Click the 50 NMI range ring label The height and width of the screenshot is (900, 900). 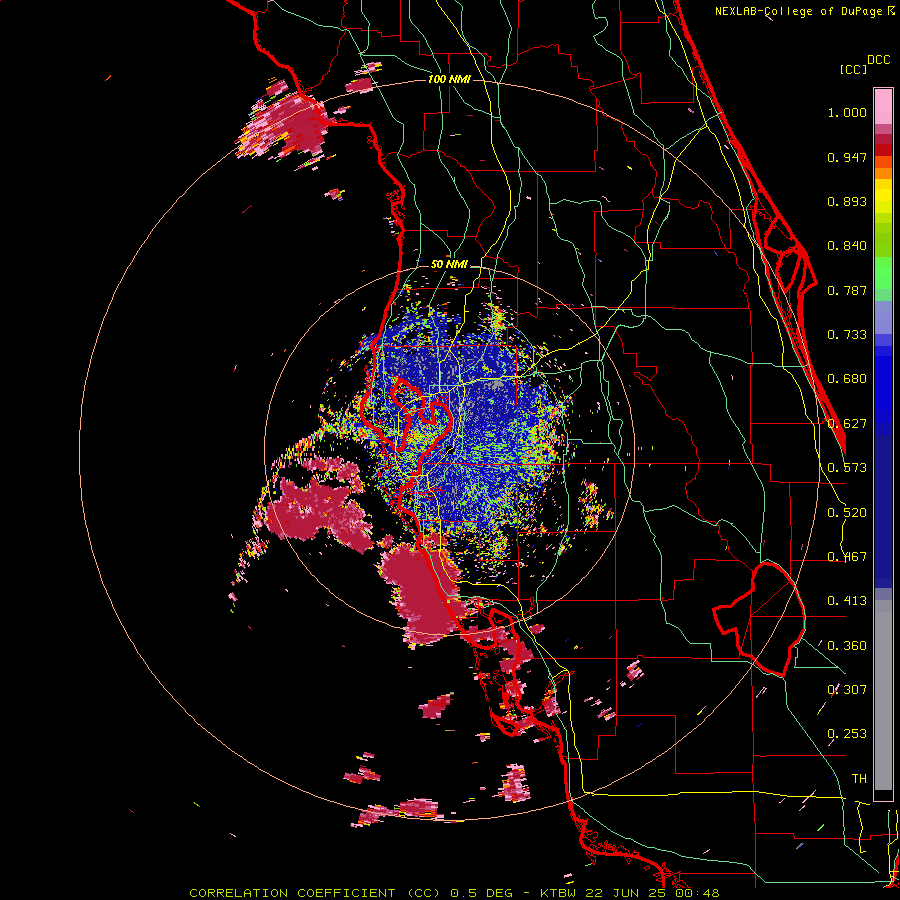point(449,264)
